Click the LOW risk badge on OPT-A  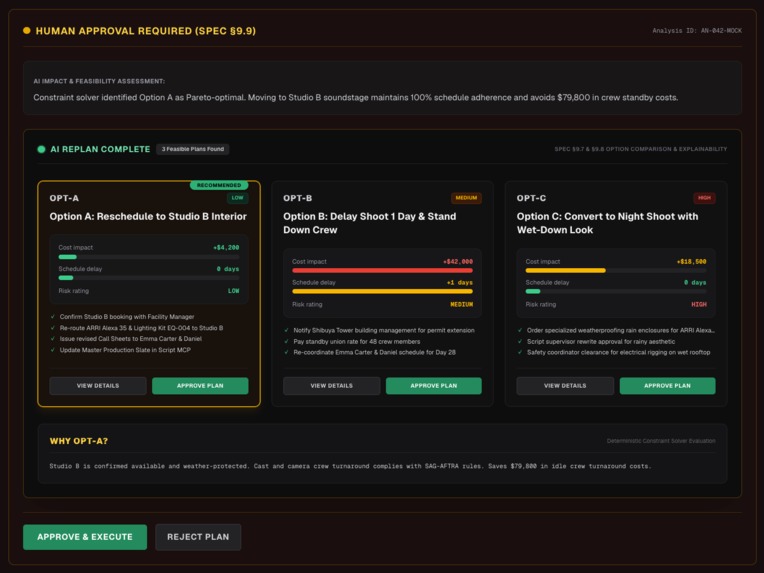[x=237, y=198]
